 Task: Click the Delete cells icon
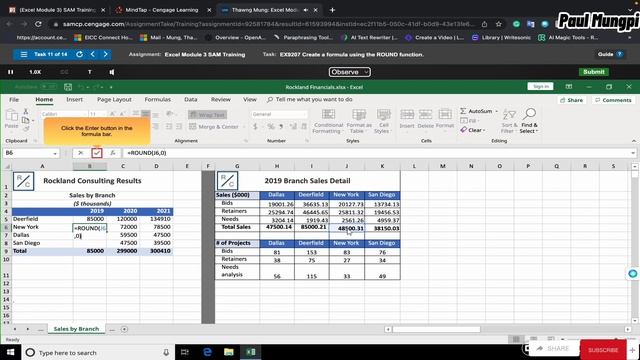[425, 114]
